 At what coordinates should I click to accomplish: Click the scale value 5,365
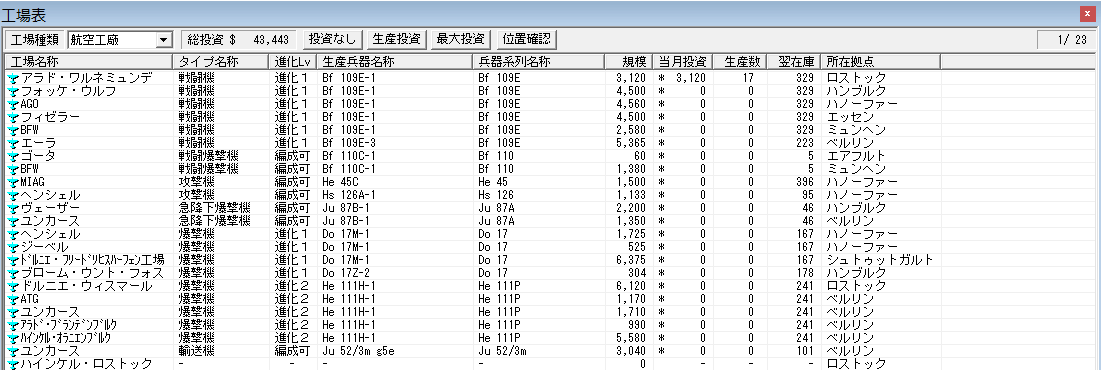[x=631, y=143]
